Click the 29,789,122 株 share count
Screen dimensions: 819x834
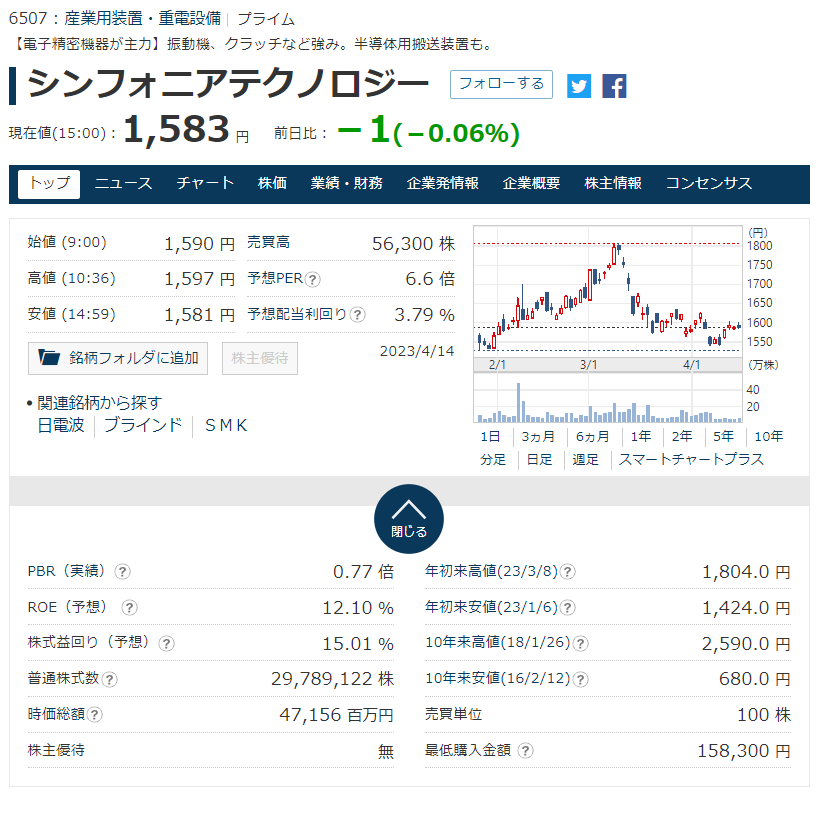point(332,680)
